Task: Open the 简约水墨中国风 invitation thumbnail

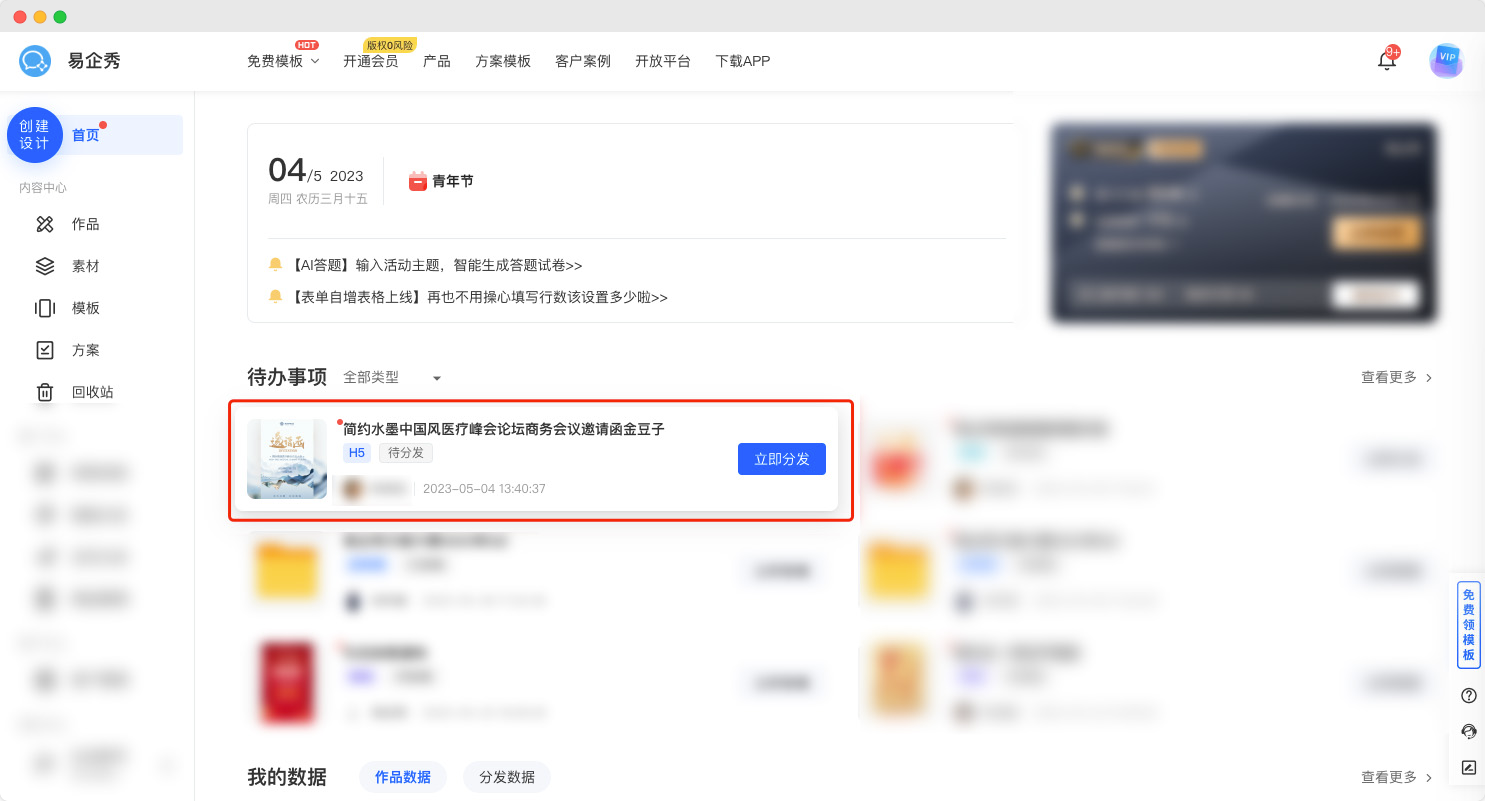Action: (x=287, y=459)
